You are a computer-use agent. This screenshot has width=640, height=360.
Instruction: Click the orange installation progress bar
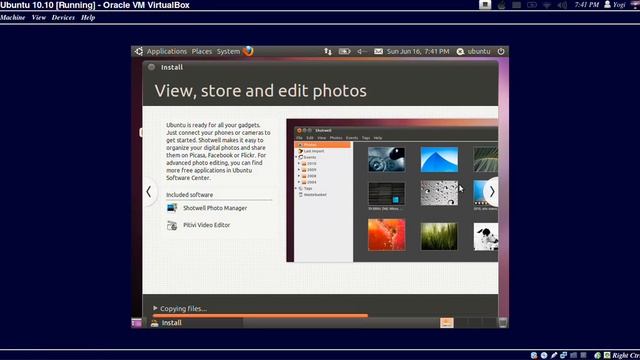click(260, 316)
